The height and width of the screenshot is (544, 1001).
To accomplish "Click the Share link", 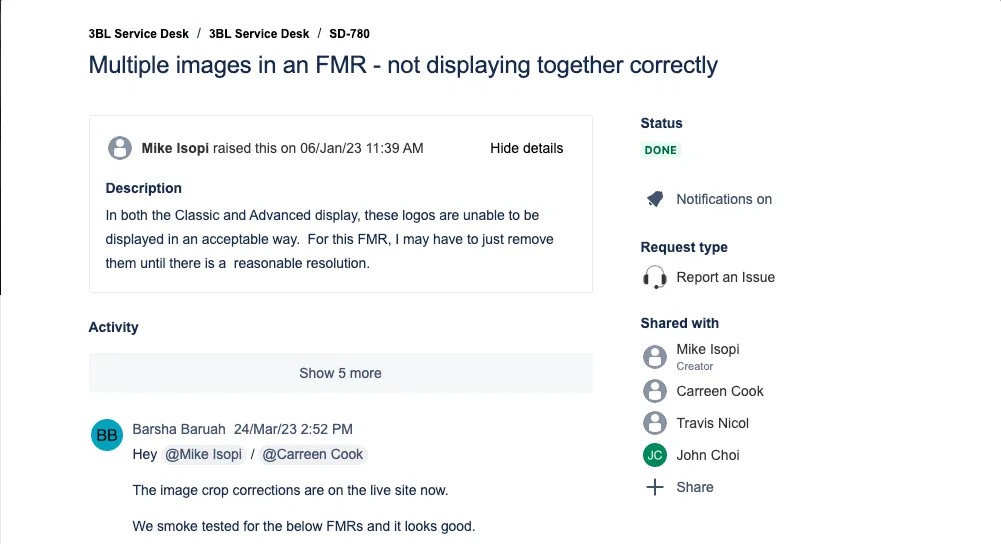I will [x=695, y=487].
